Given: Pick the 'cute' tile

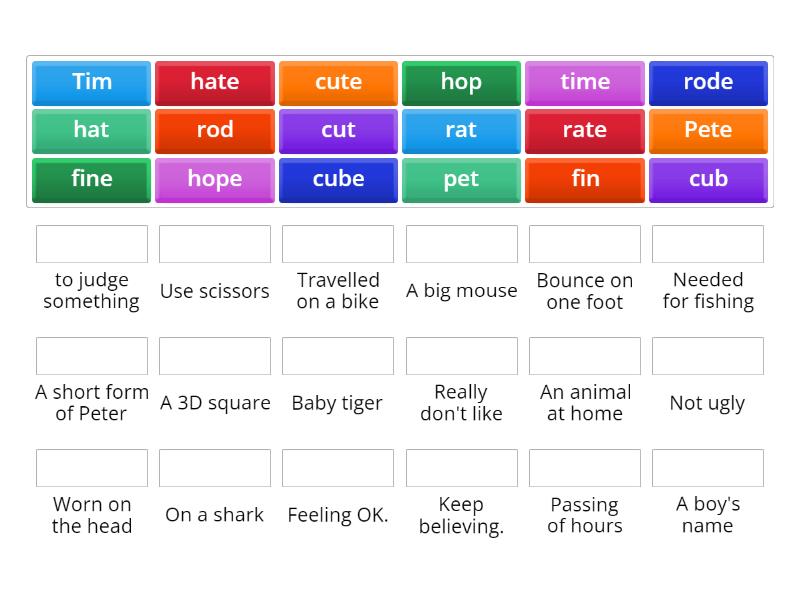Looking at the screenshot, I should pos(338,82).
